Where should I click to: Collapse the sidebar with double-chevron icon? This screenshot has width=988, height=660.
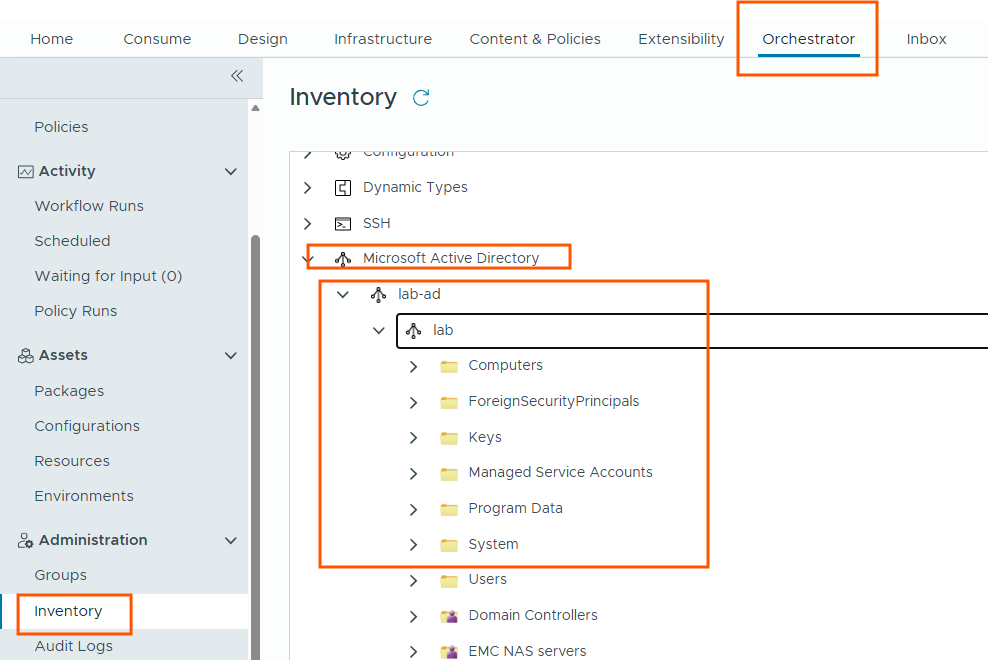(237, 76)
